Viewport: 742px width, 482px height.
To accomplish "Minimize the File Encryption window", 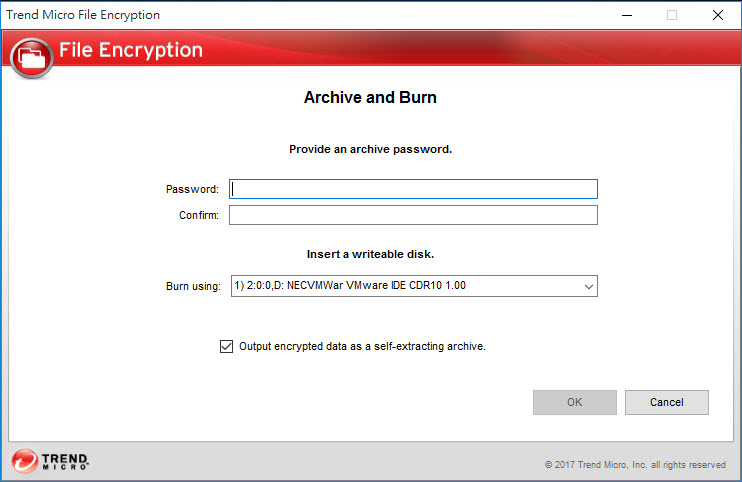I will (x=626, y=15).
